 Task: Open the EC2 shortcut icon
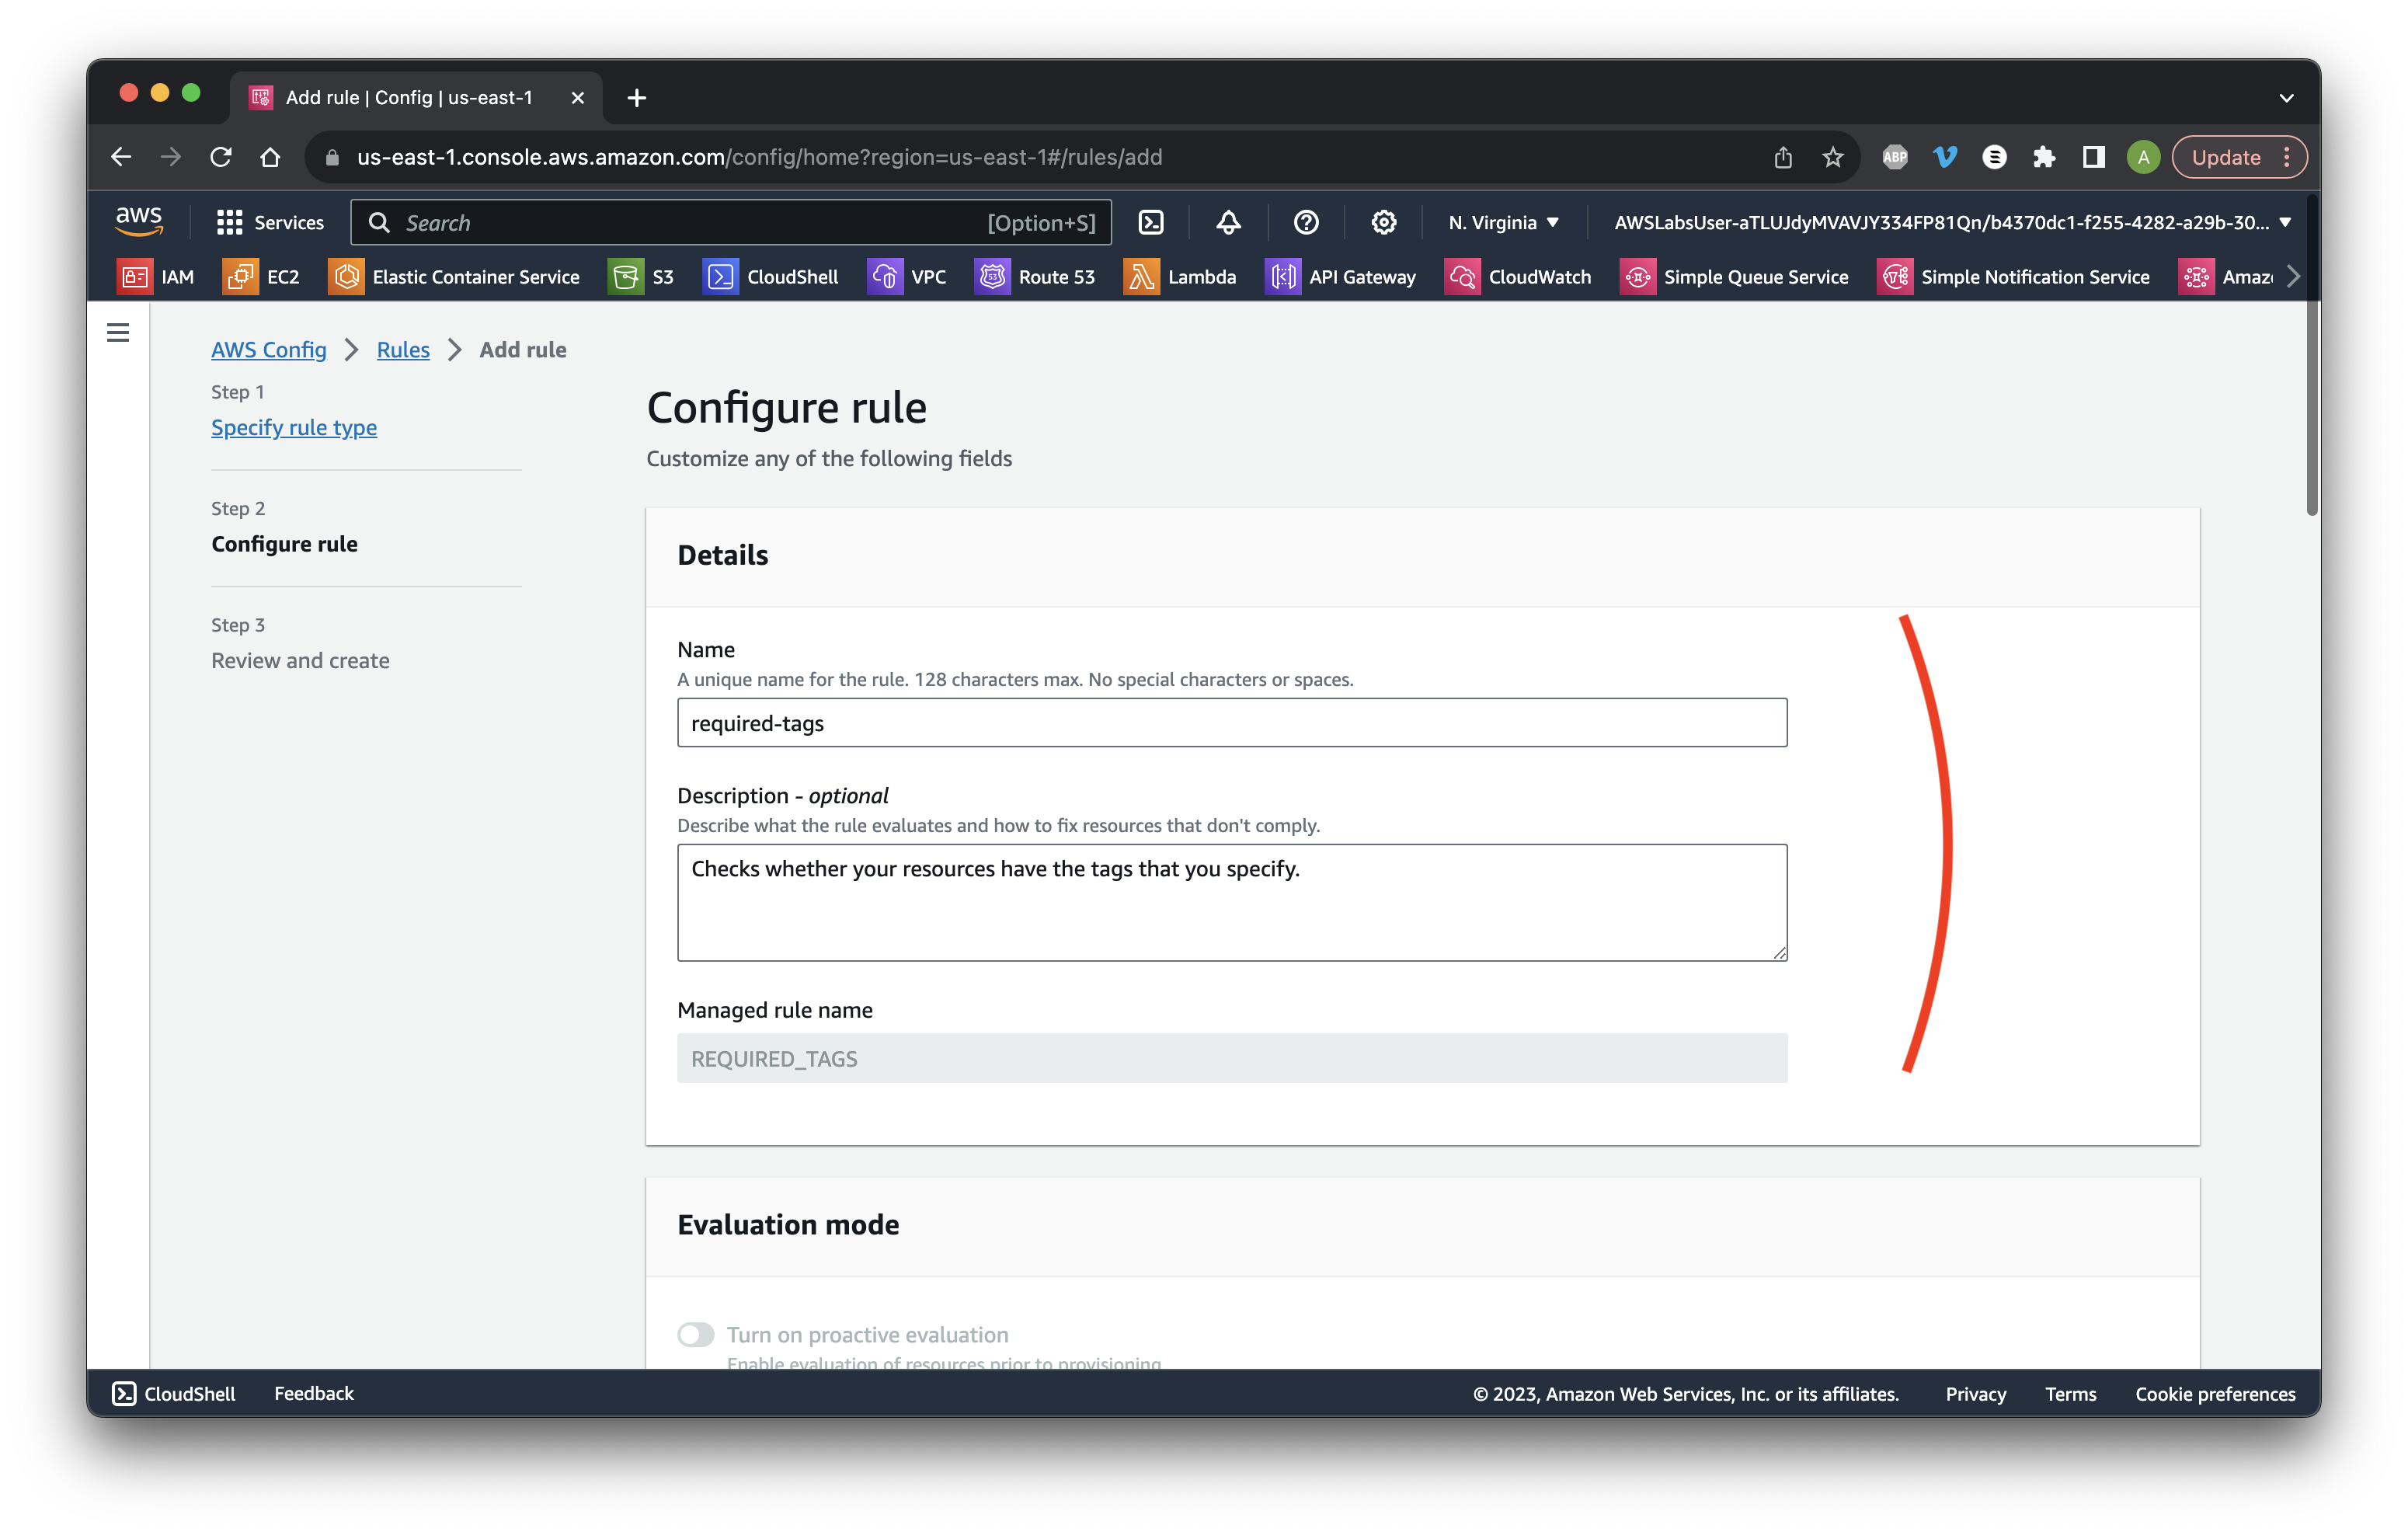click(x=240, y=277)
